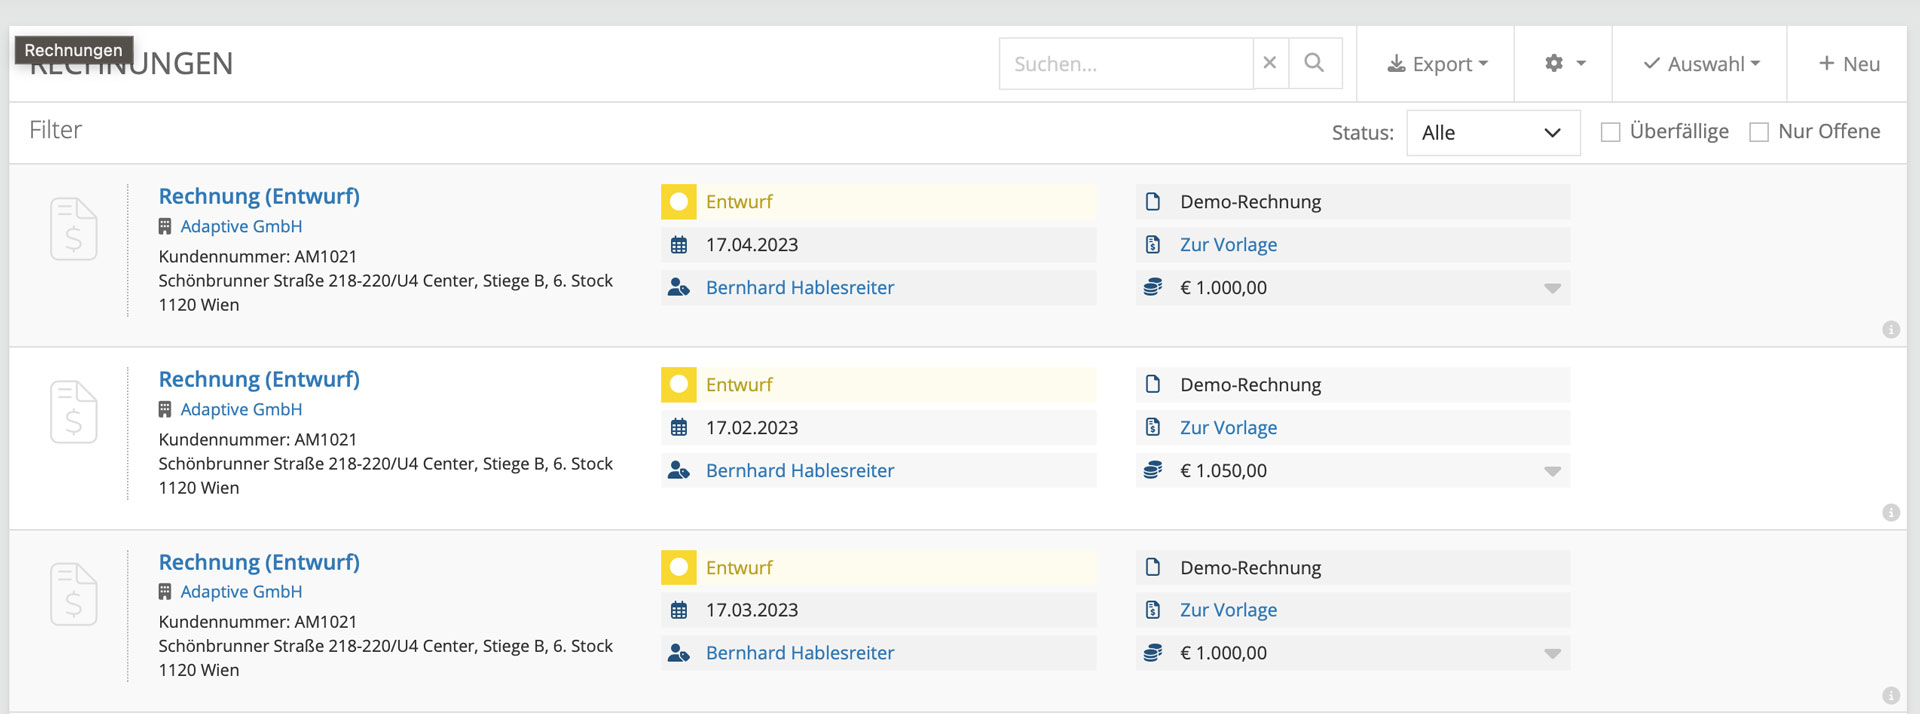Click invoice document icon of first entry
The height and width of the screenshot is (714, 1920).
tap(74, 229)
